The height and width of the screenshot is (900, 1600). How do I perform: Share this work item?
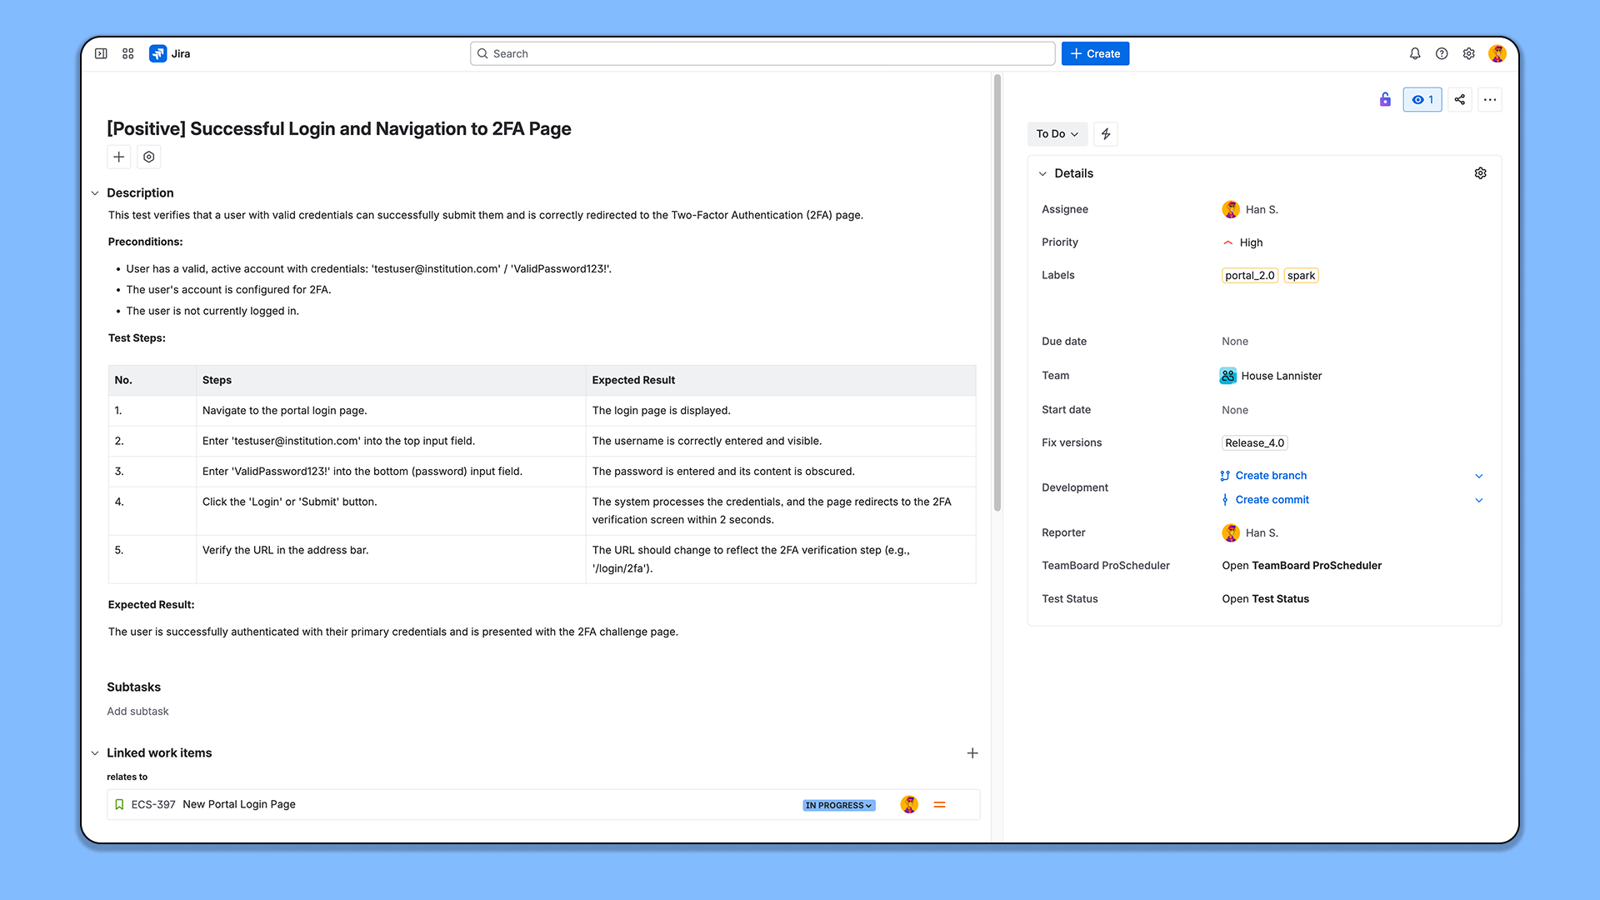tap(1460, 100)
